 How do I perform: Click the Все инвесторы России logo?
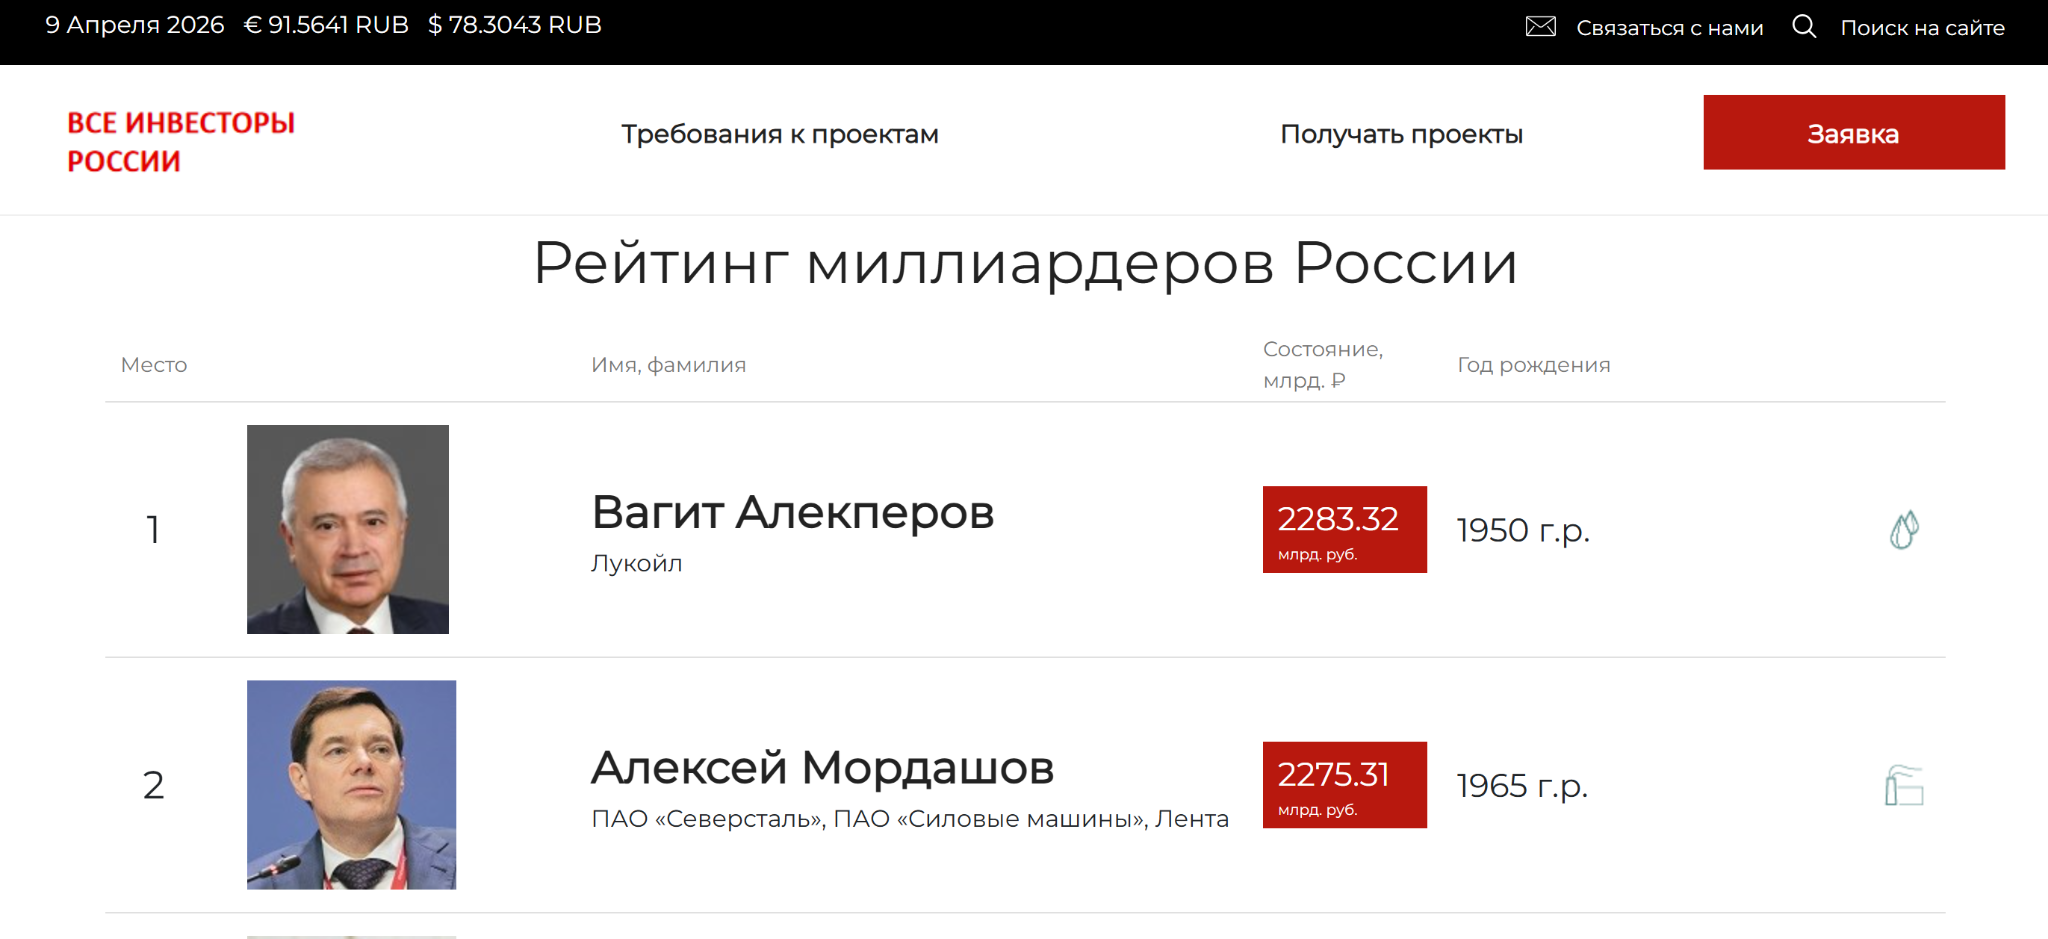tap(181, 141)
